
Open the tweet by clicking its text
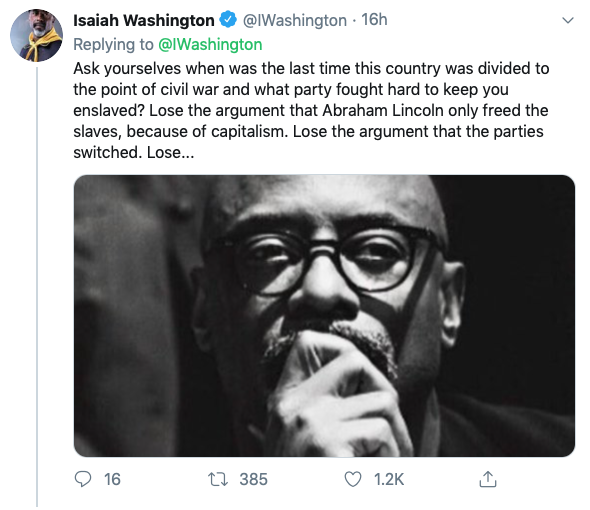click(311, 111)
